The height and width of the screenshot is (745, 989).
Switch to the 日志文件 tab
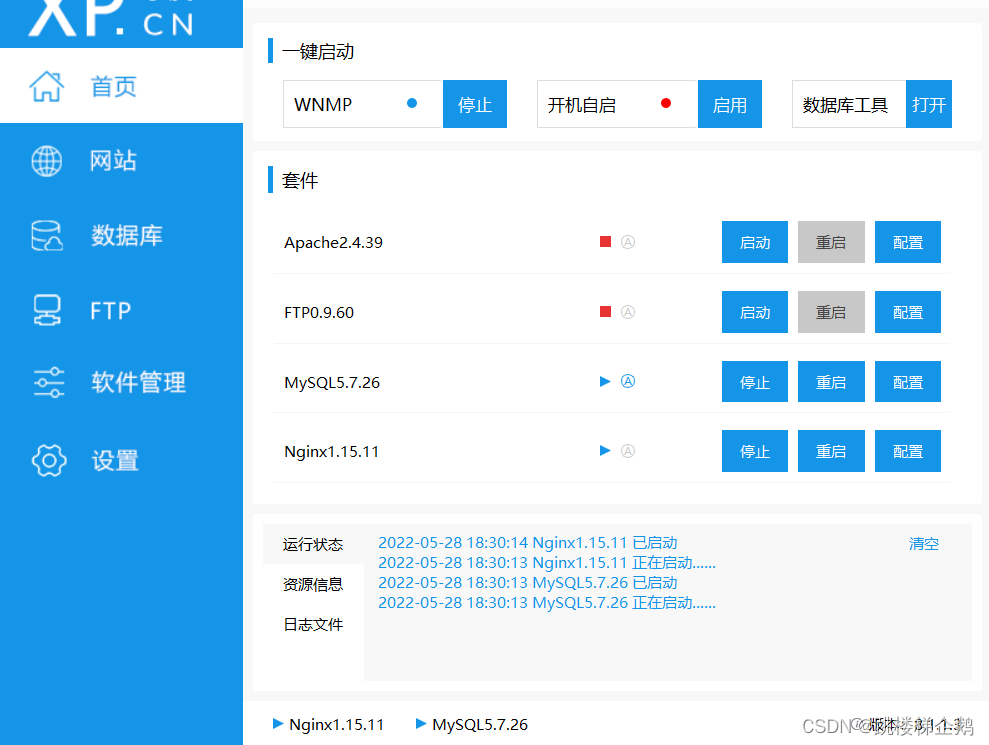tap(313, 625)
